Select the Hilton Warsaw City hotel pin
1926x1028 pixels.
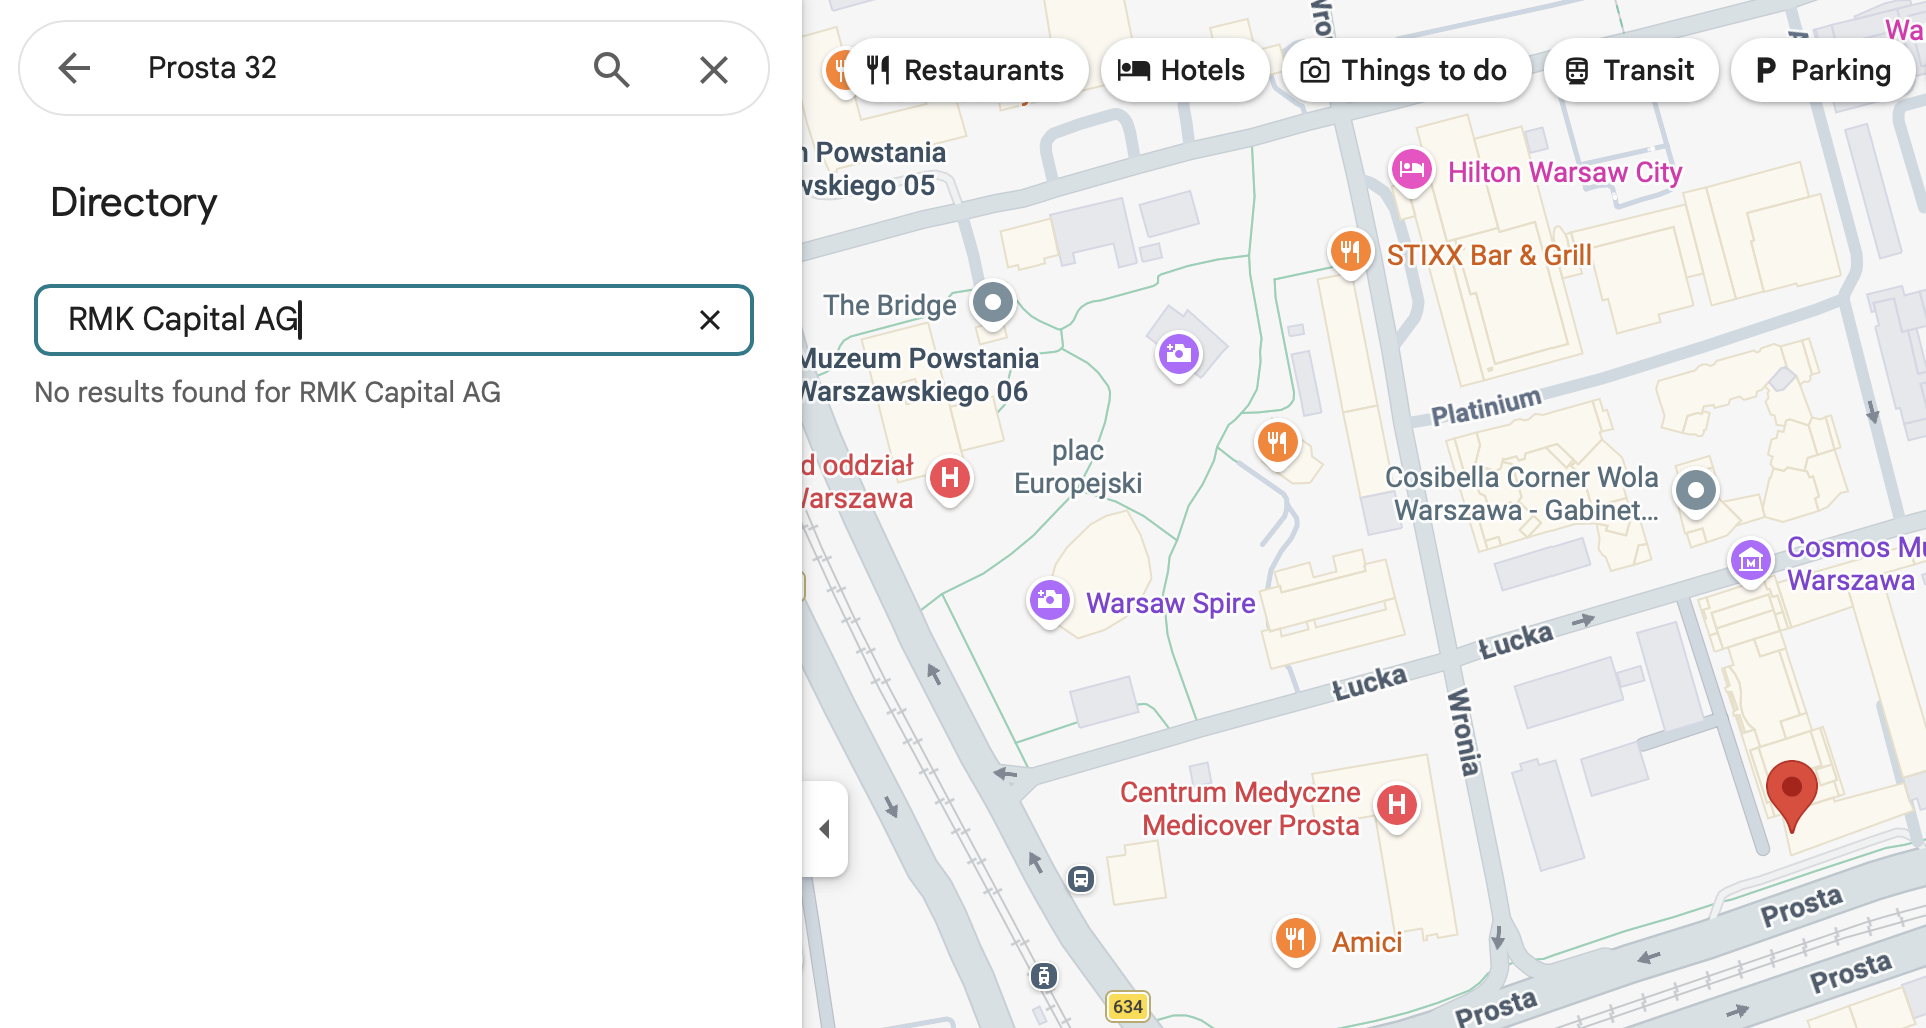point(1411,170)
